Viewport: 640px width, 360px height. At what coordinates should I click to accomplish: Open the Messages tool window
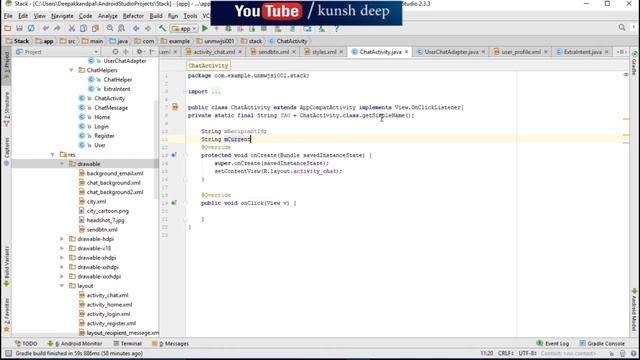coord(170,344)
